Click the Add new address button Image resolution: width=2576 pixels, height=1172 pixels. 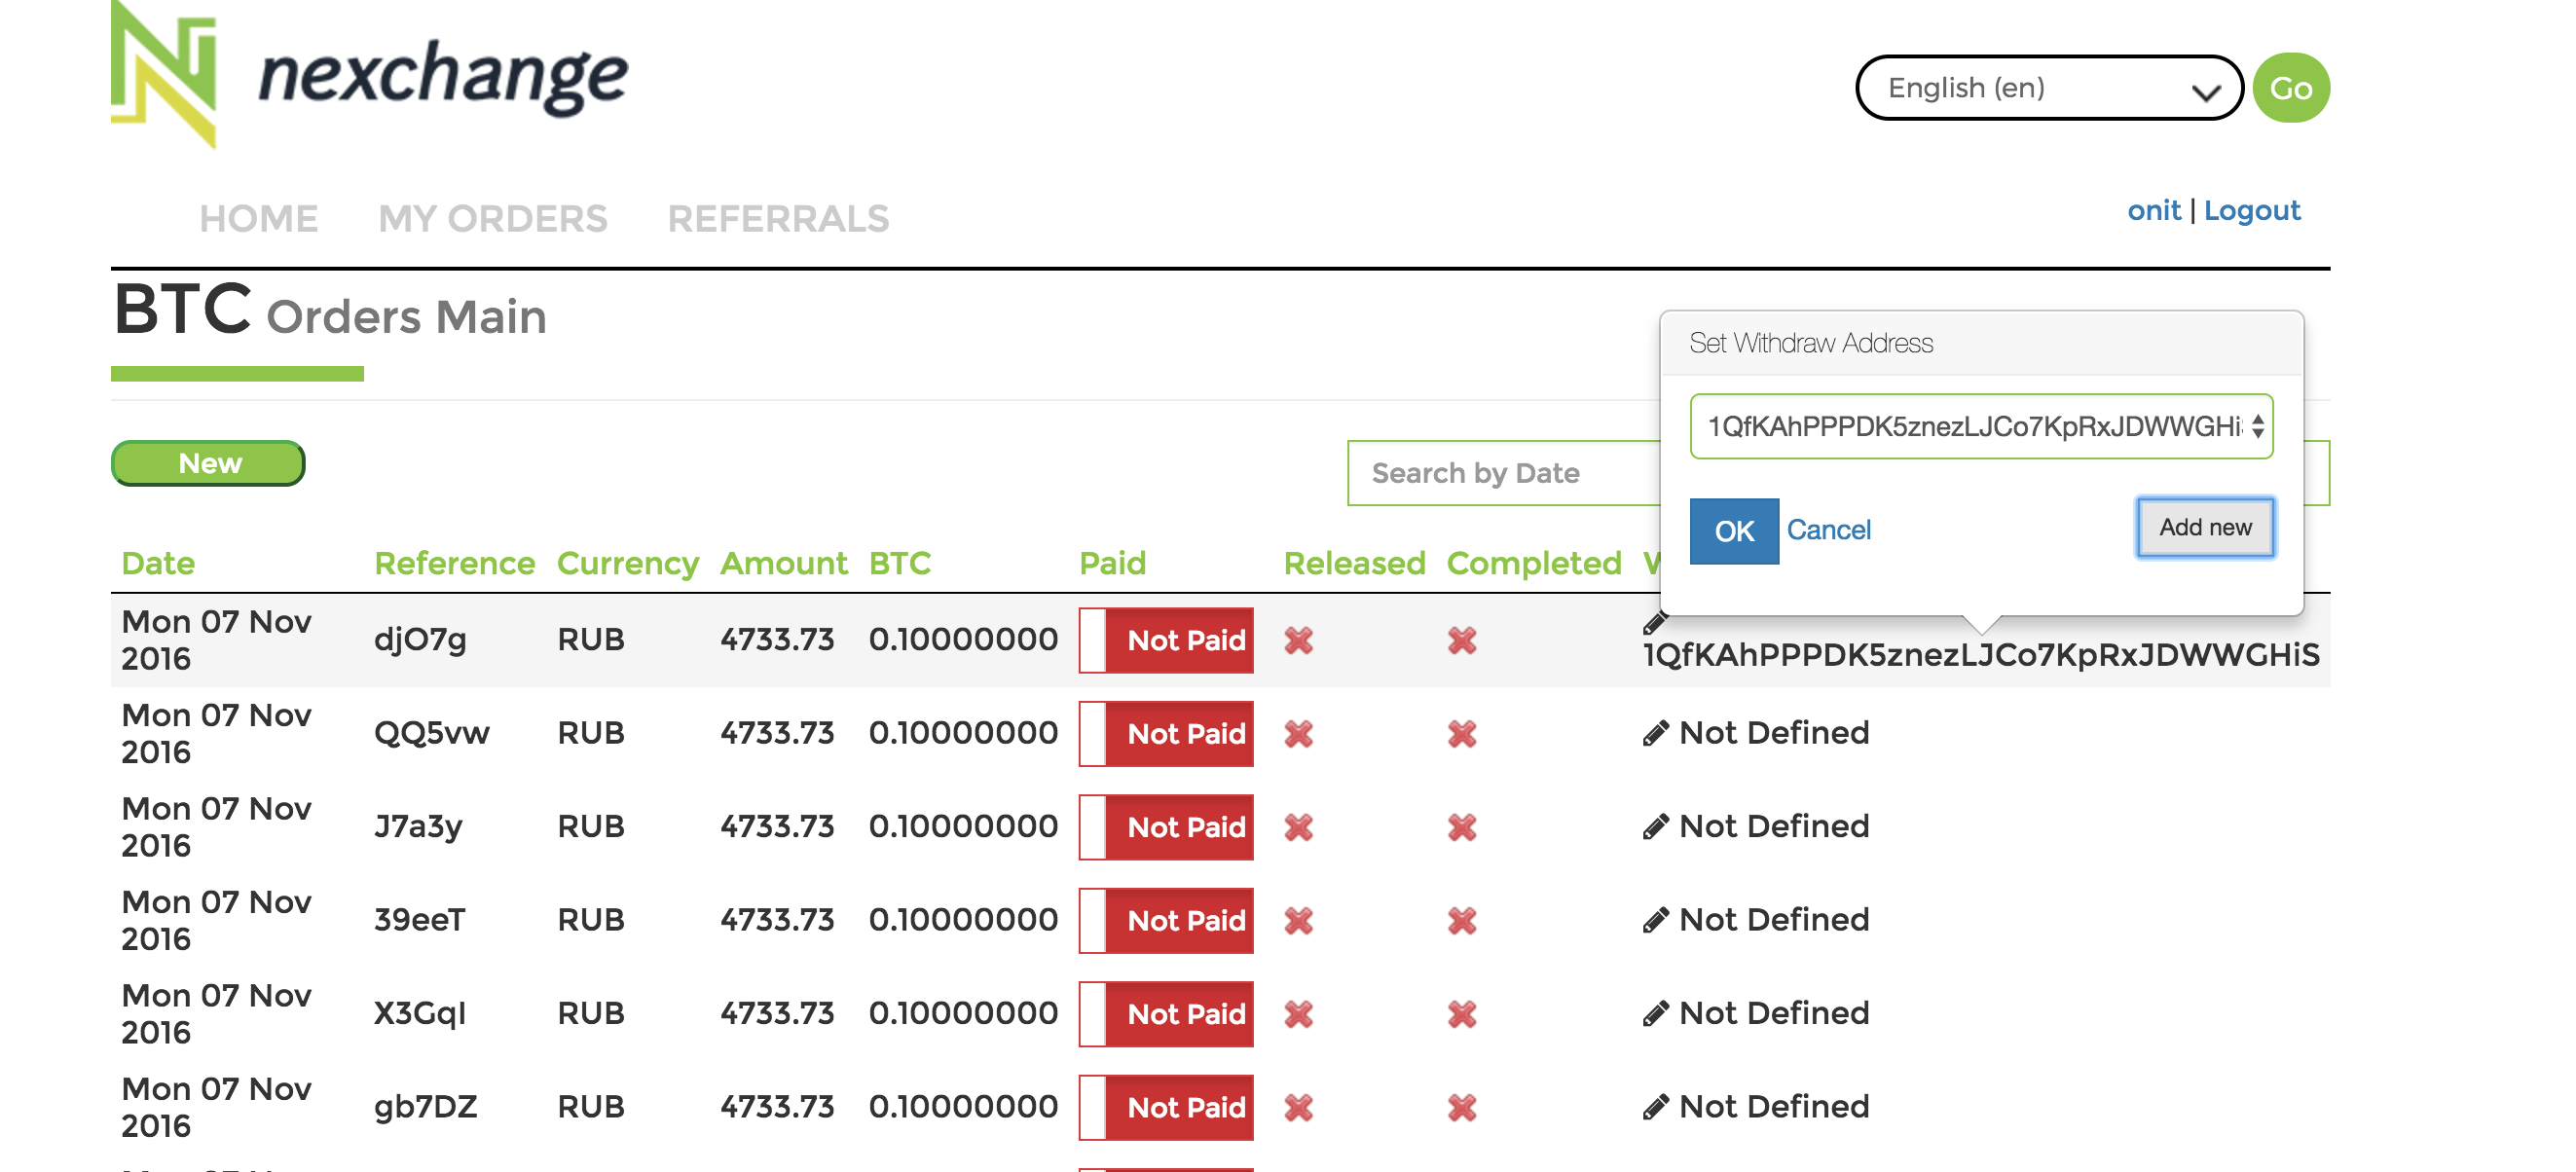2205,527
